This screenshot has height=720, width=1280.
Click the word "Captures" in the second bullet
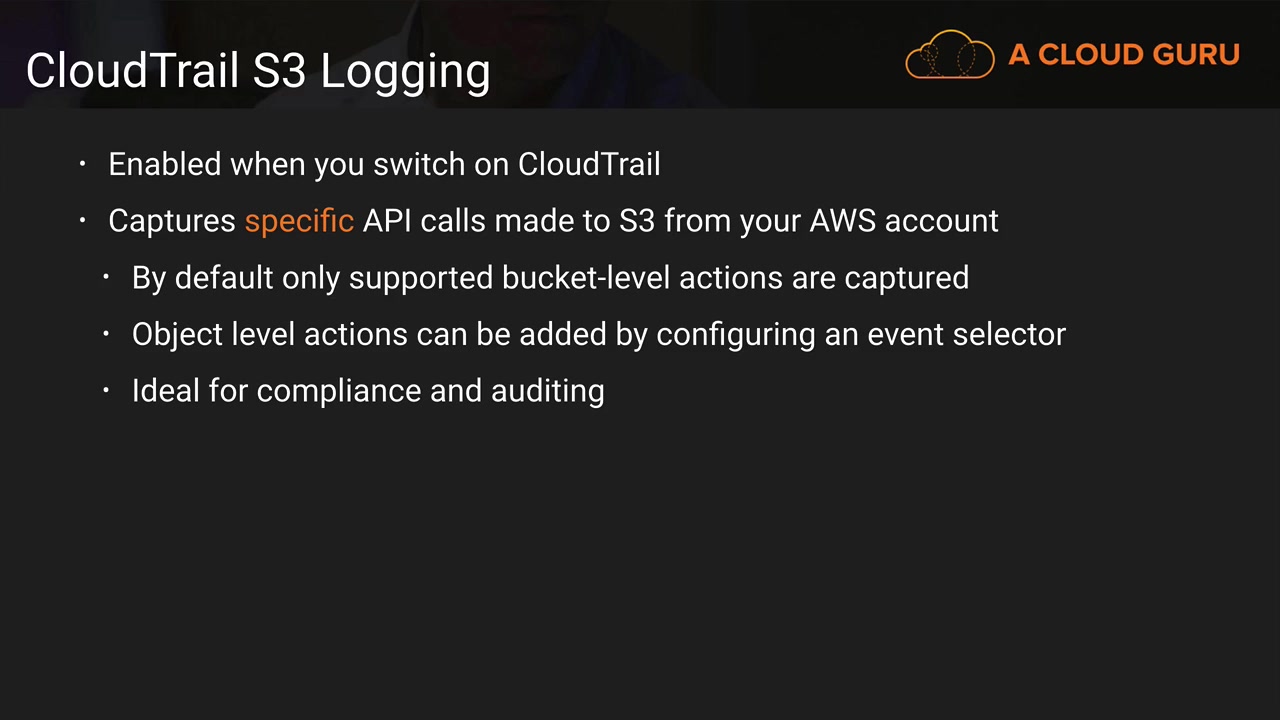click(x=171, y=221)
